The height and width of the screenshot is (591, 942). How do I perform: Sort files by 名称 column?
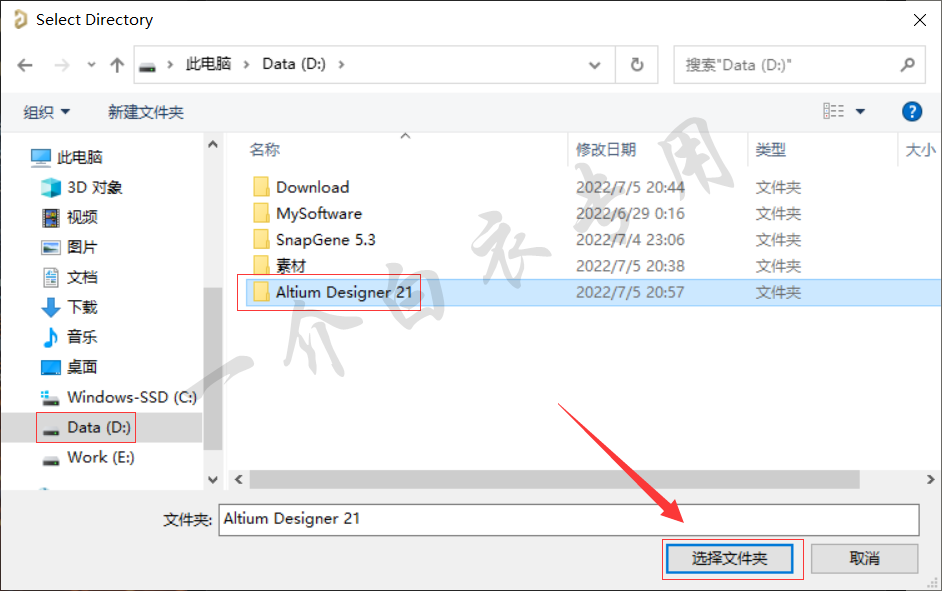[264, 150]
